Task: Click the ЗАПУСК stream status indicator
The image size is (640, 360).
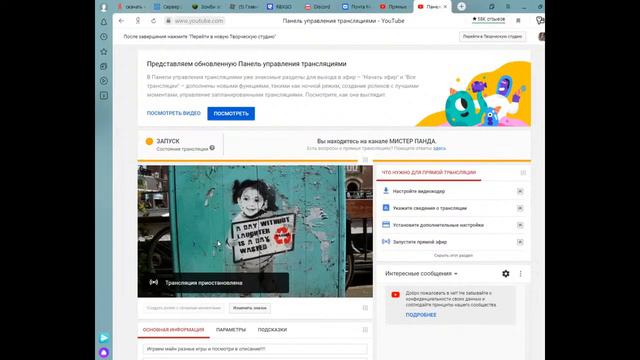Action: [x=168, y=141]
